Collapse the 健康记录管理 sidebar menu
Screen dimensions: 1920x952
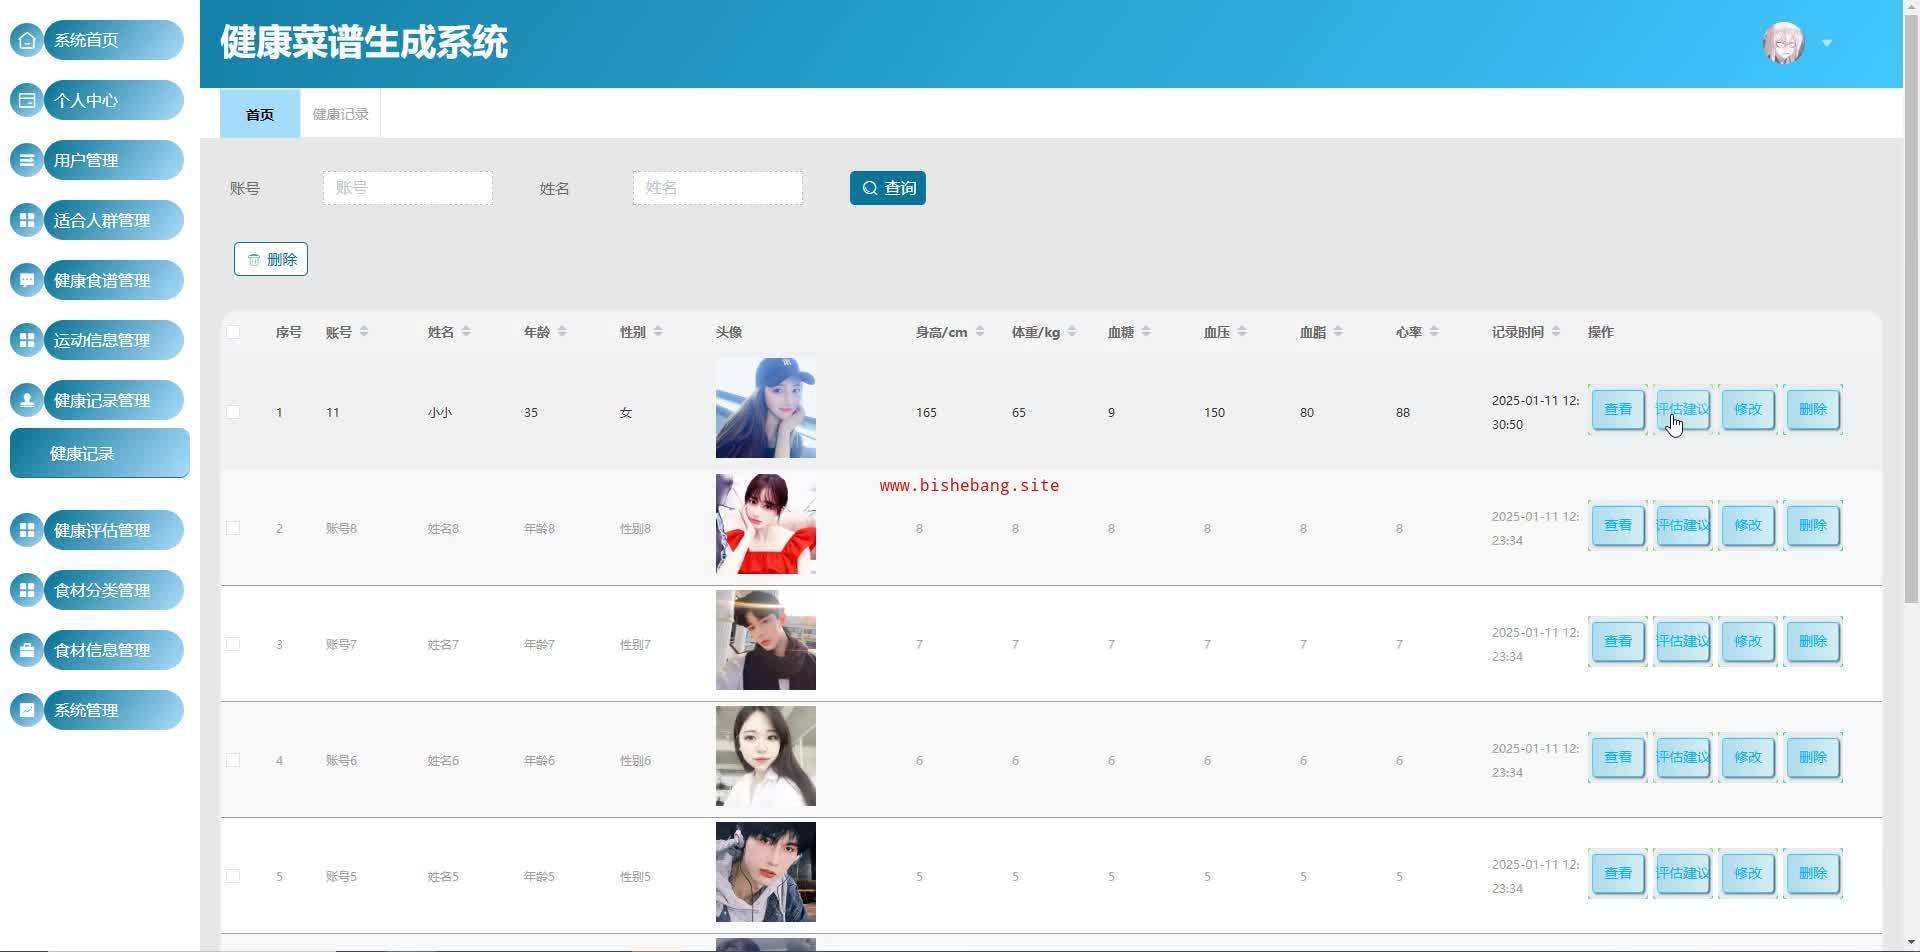tap(113, 400)
